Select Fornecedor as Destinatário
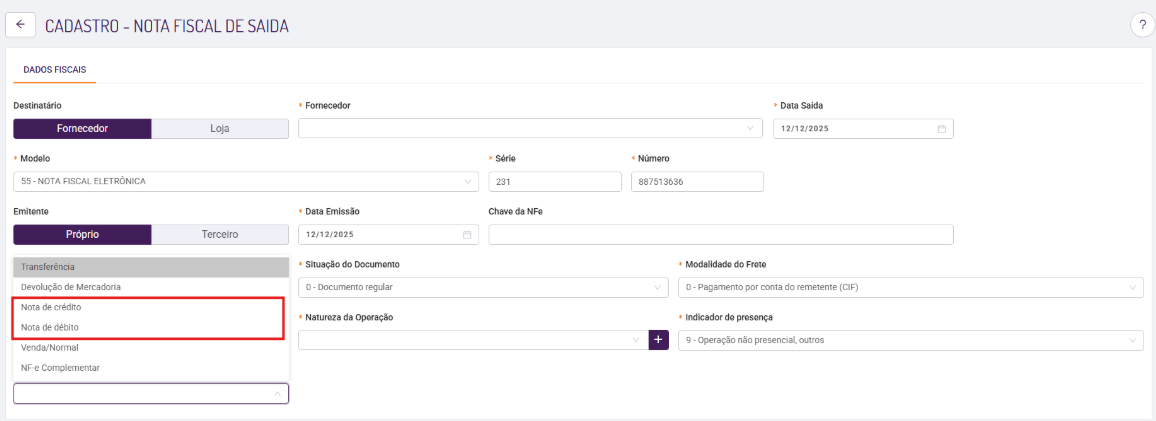 pyautogui.click(x=82, y=129)
